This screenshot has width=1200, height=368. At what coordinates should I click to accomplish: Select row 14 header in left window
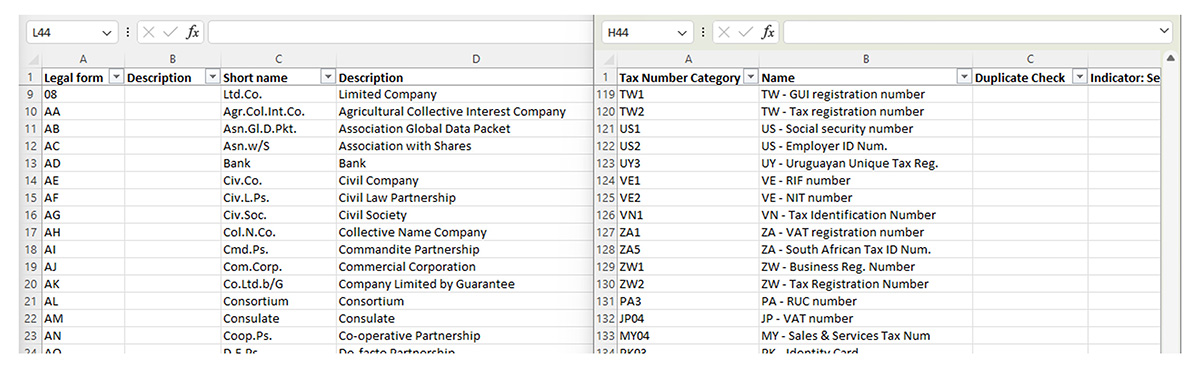click(x=31, y=181)
